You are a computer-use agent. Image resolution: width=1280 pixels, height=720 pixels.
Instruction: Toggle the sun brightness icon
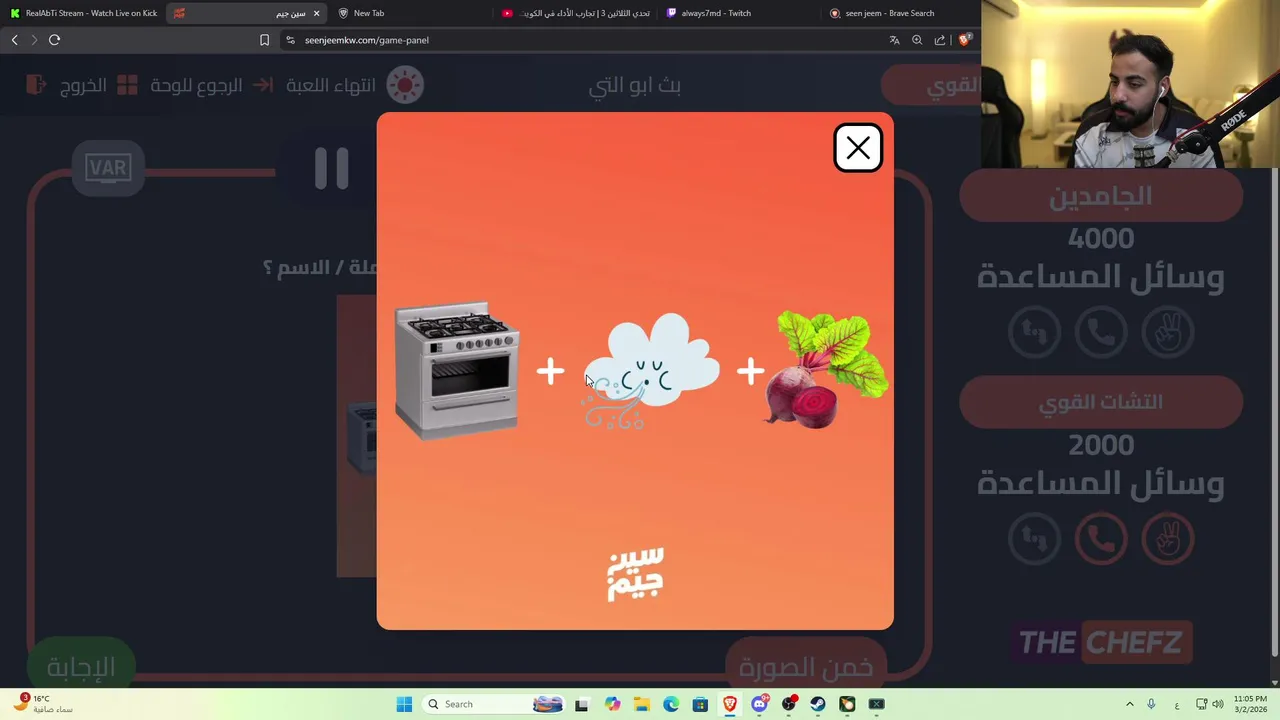(x=405, y=85)
